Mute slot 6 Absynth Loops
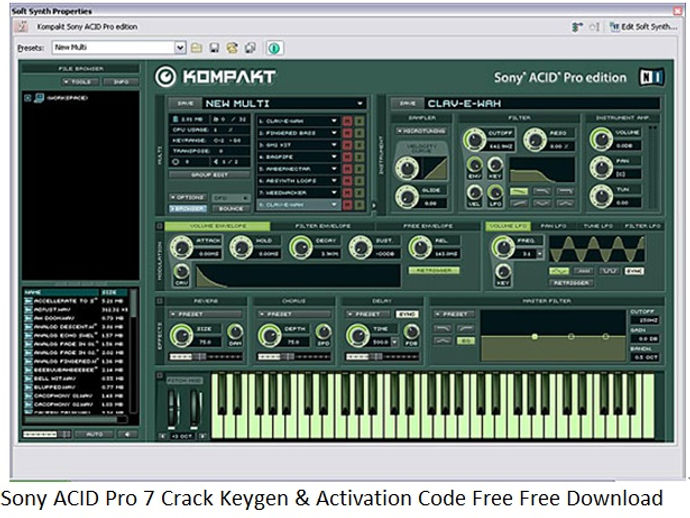 click(347, 180)
